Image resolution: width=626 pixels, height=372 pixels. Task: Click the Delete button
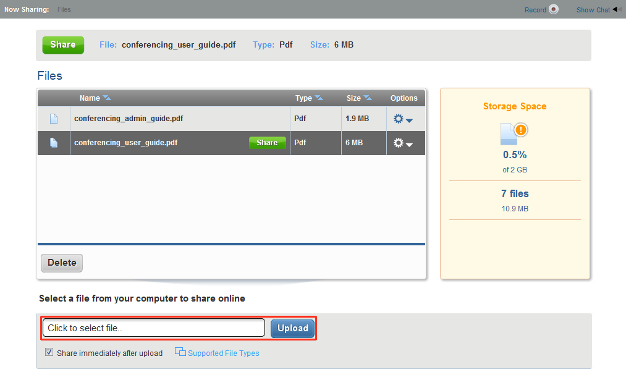click(x=62, y=263)
